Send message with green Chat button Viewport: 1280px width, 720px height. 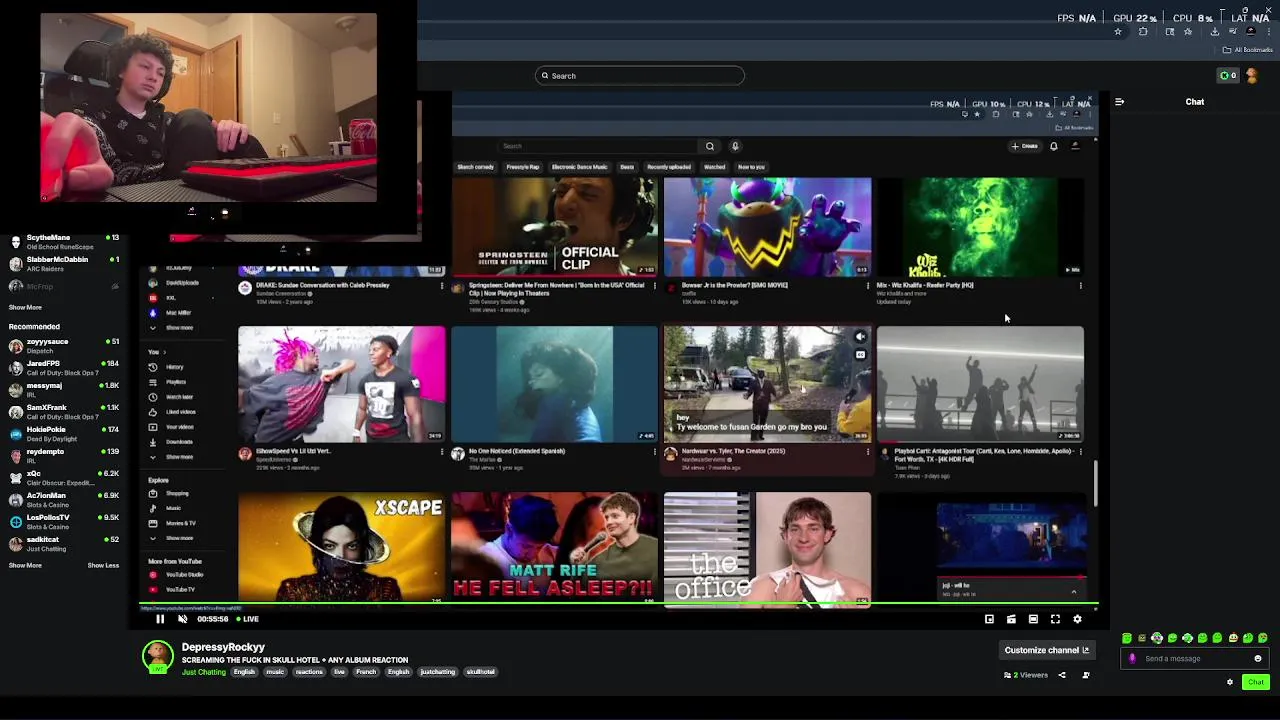pyautogui.click(x=1256, y=682)
